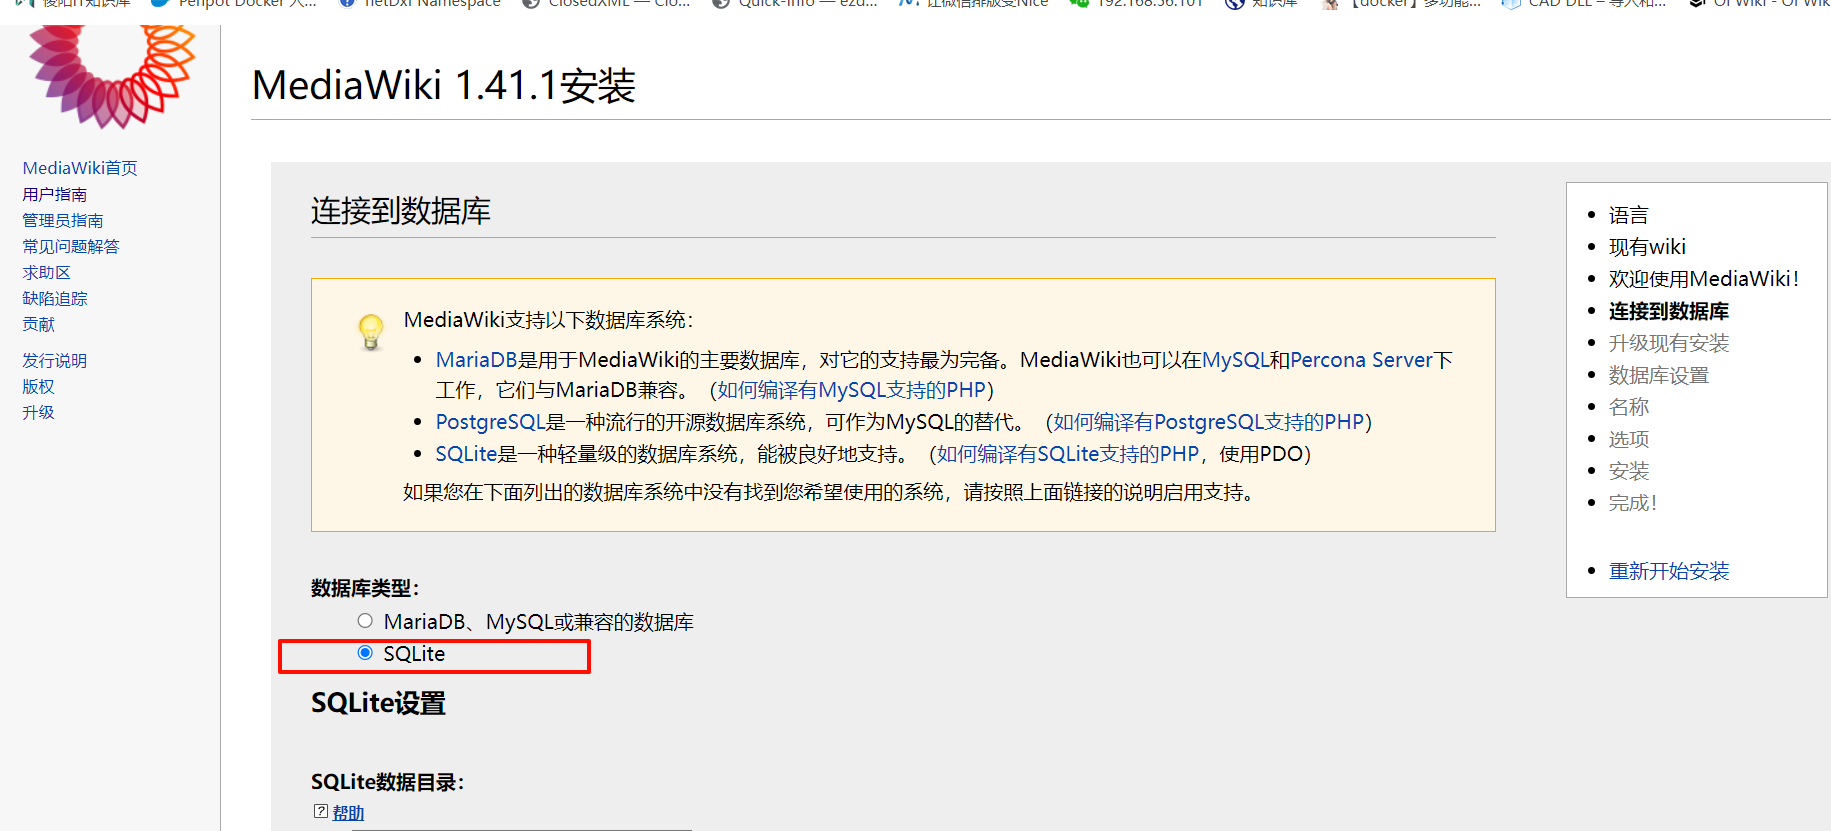Image resolution: width=1831 pixels, height=831 pixels.
Task: Click the 语言 step in progress list
Action: click(1628, 215)
